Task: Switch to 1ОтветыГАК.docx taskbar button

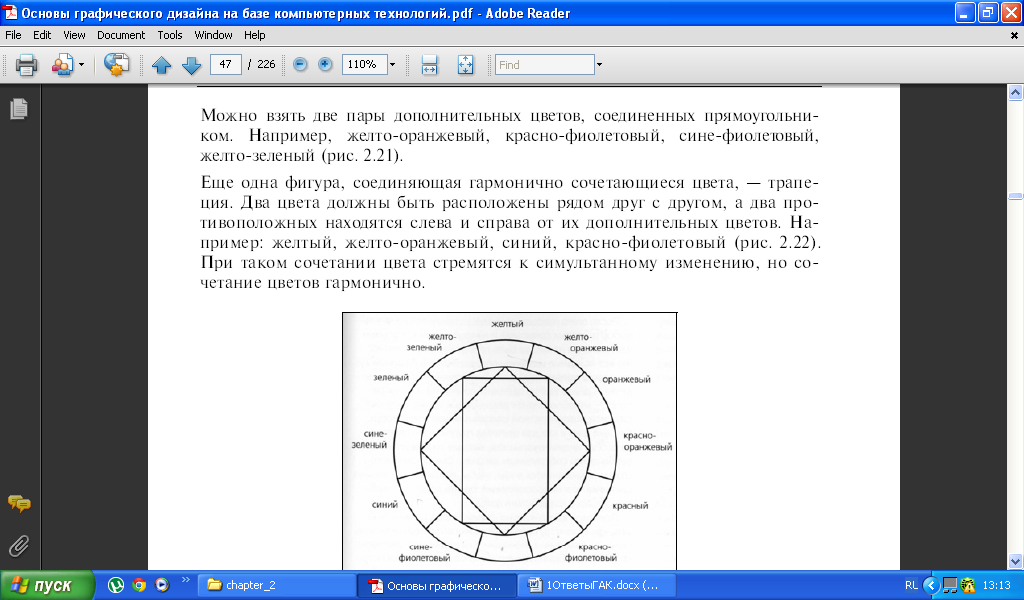Action: point(596,585)
